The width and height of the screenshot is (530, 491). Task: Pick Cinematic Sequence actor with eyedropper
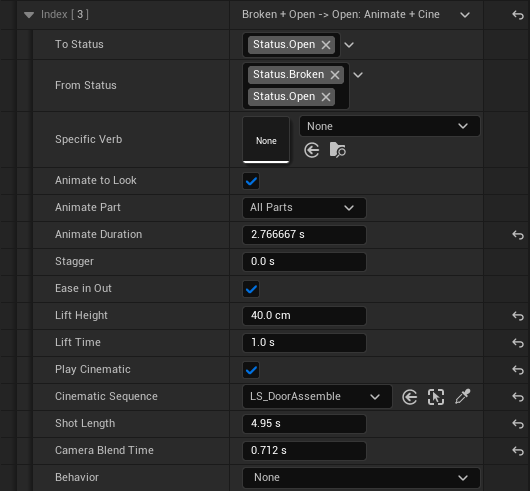tap(462, 396)
